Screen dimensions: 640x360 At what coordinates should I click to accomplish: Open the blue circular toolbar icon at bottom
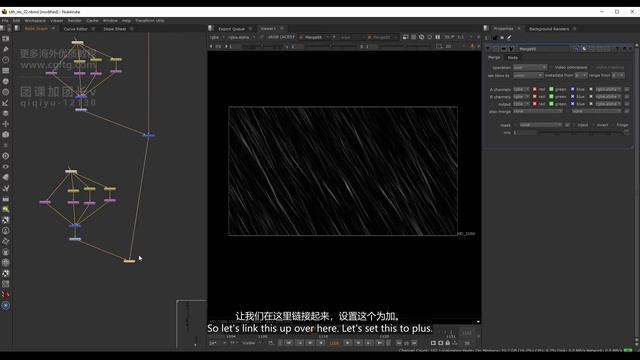(x=6, y=305)
